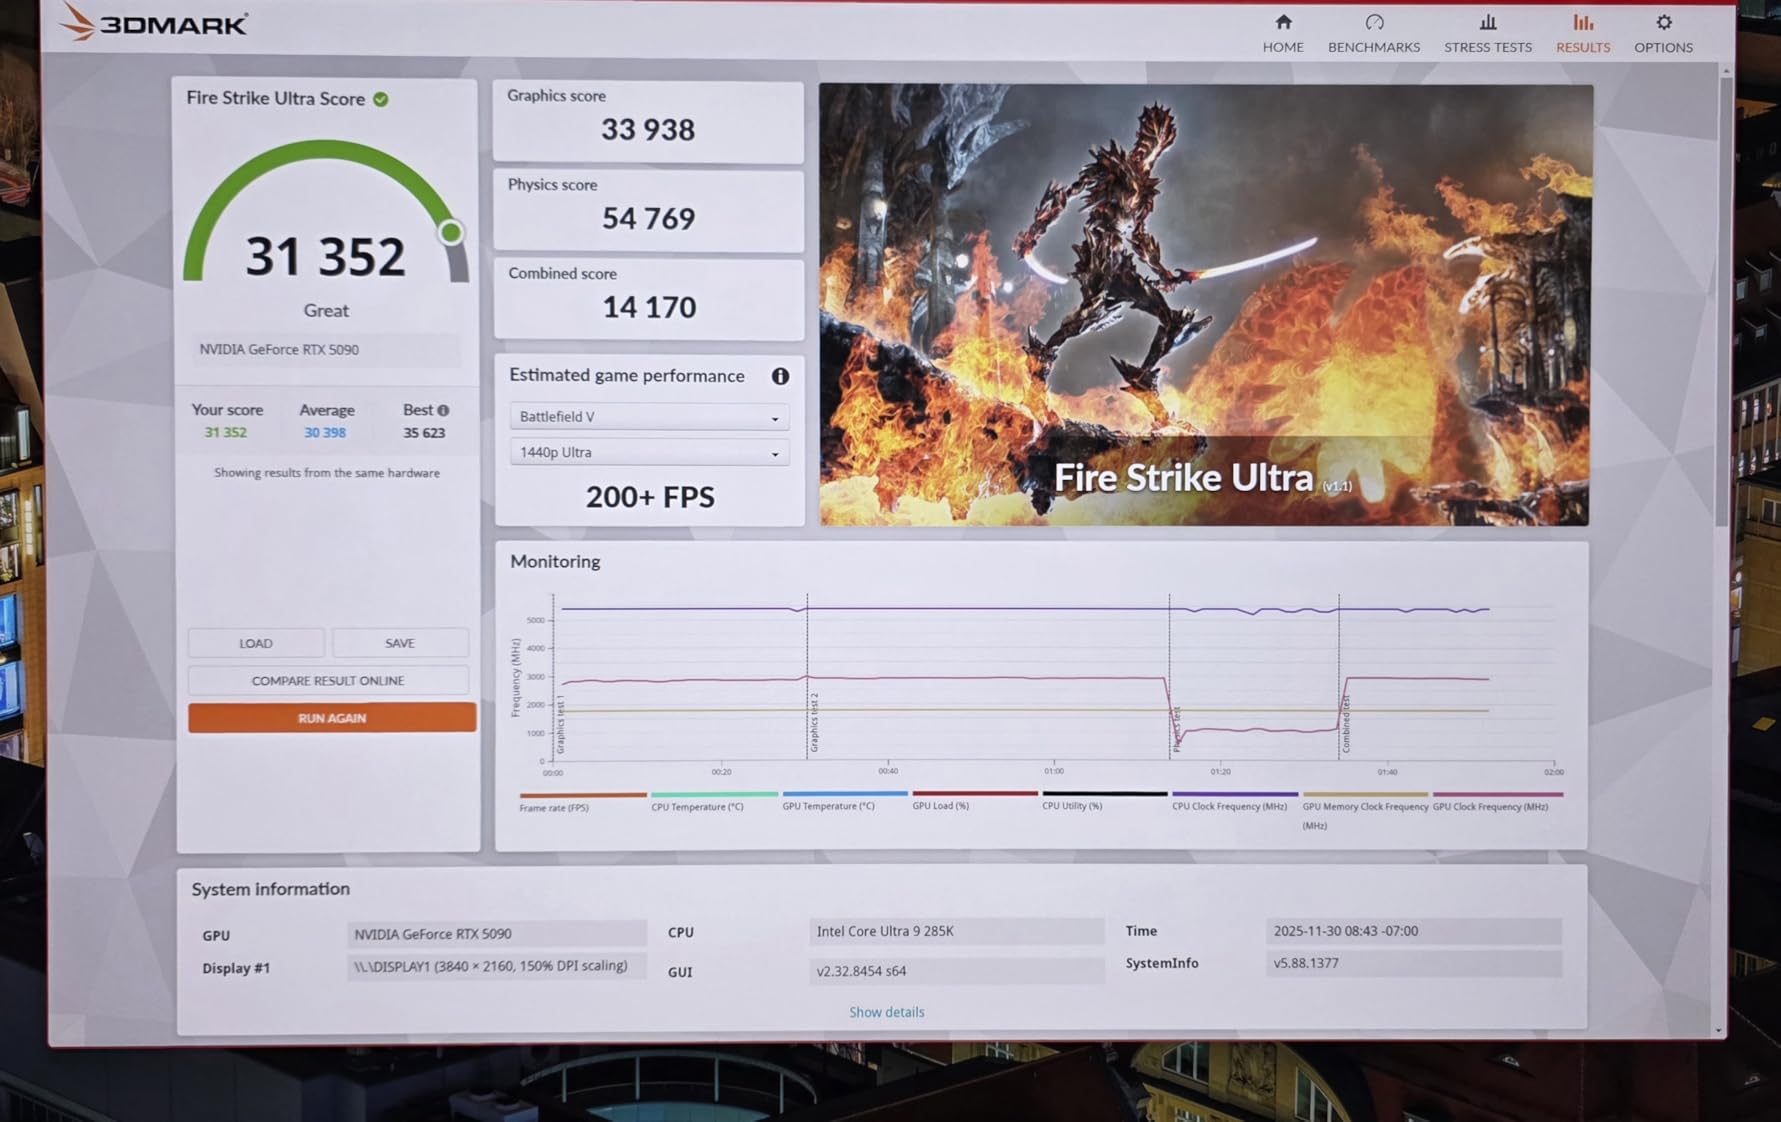
Task: Open the Home icon in navigation
Action: (1283, 22)
